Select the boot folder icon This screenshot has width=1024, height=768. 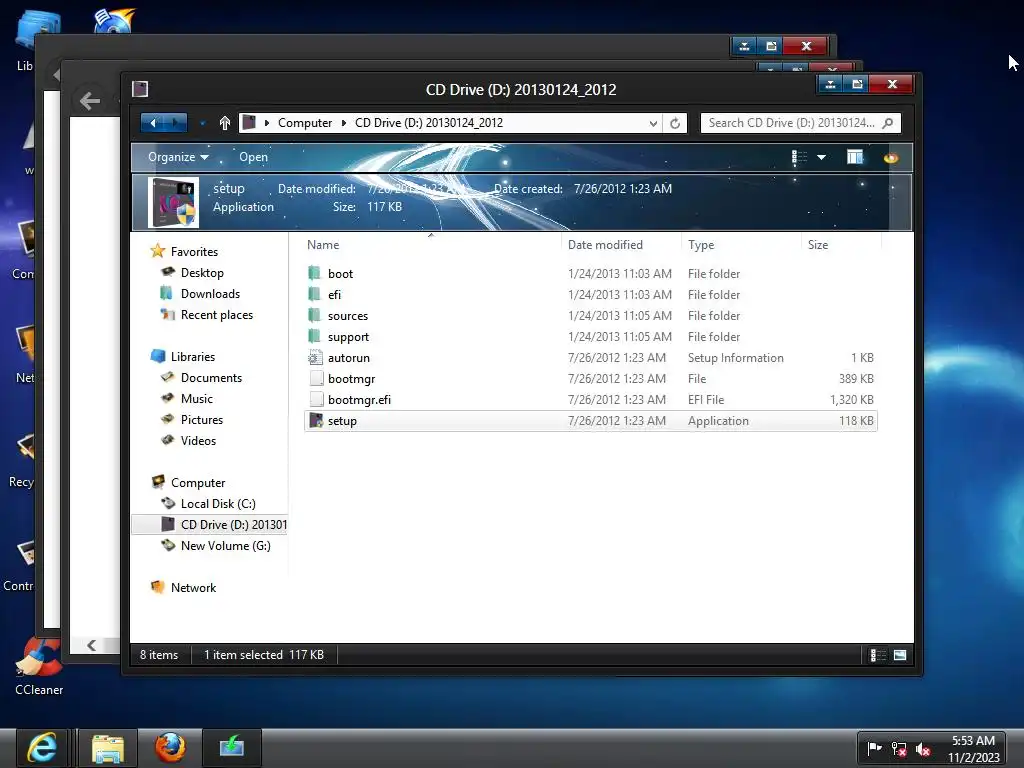(x=315, y=273)
